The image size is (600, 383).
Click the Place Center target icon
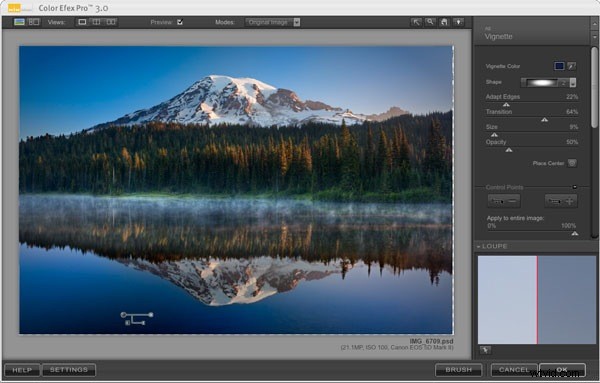click(x=572, y=163)
